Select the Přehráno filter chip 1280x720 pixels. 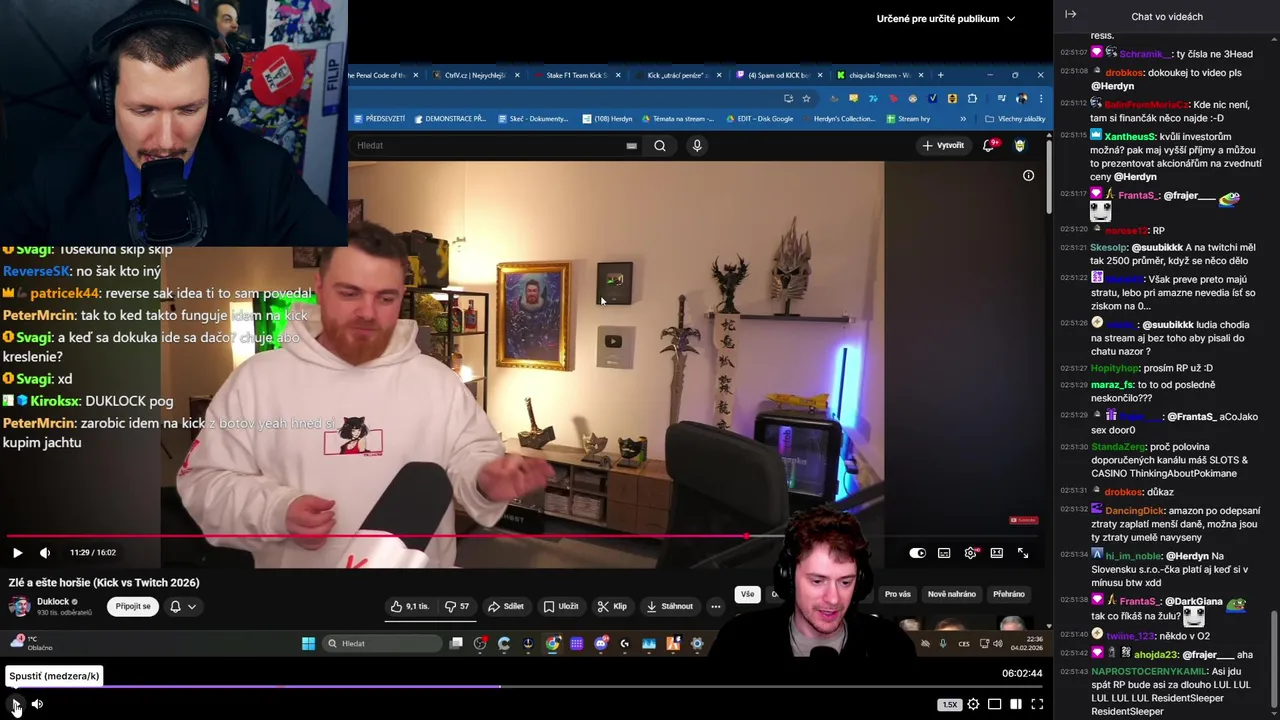tap(1009, 594)
